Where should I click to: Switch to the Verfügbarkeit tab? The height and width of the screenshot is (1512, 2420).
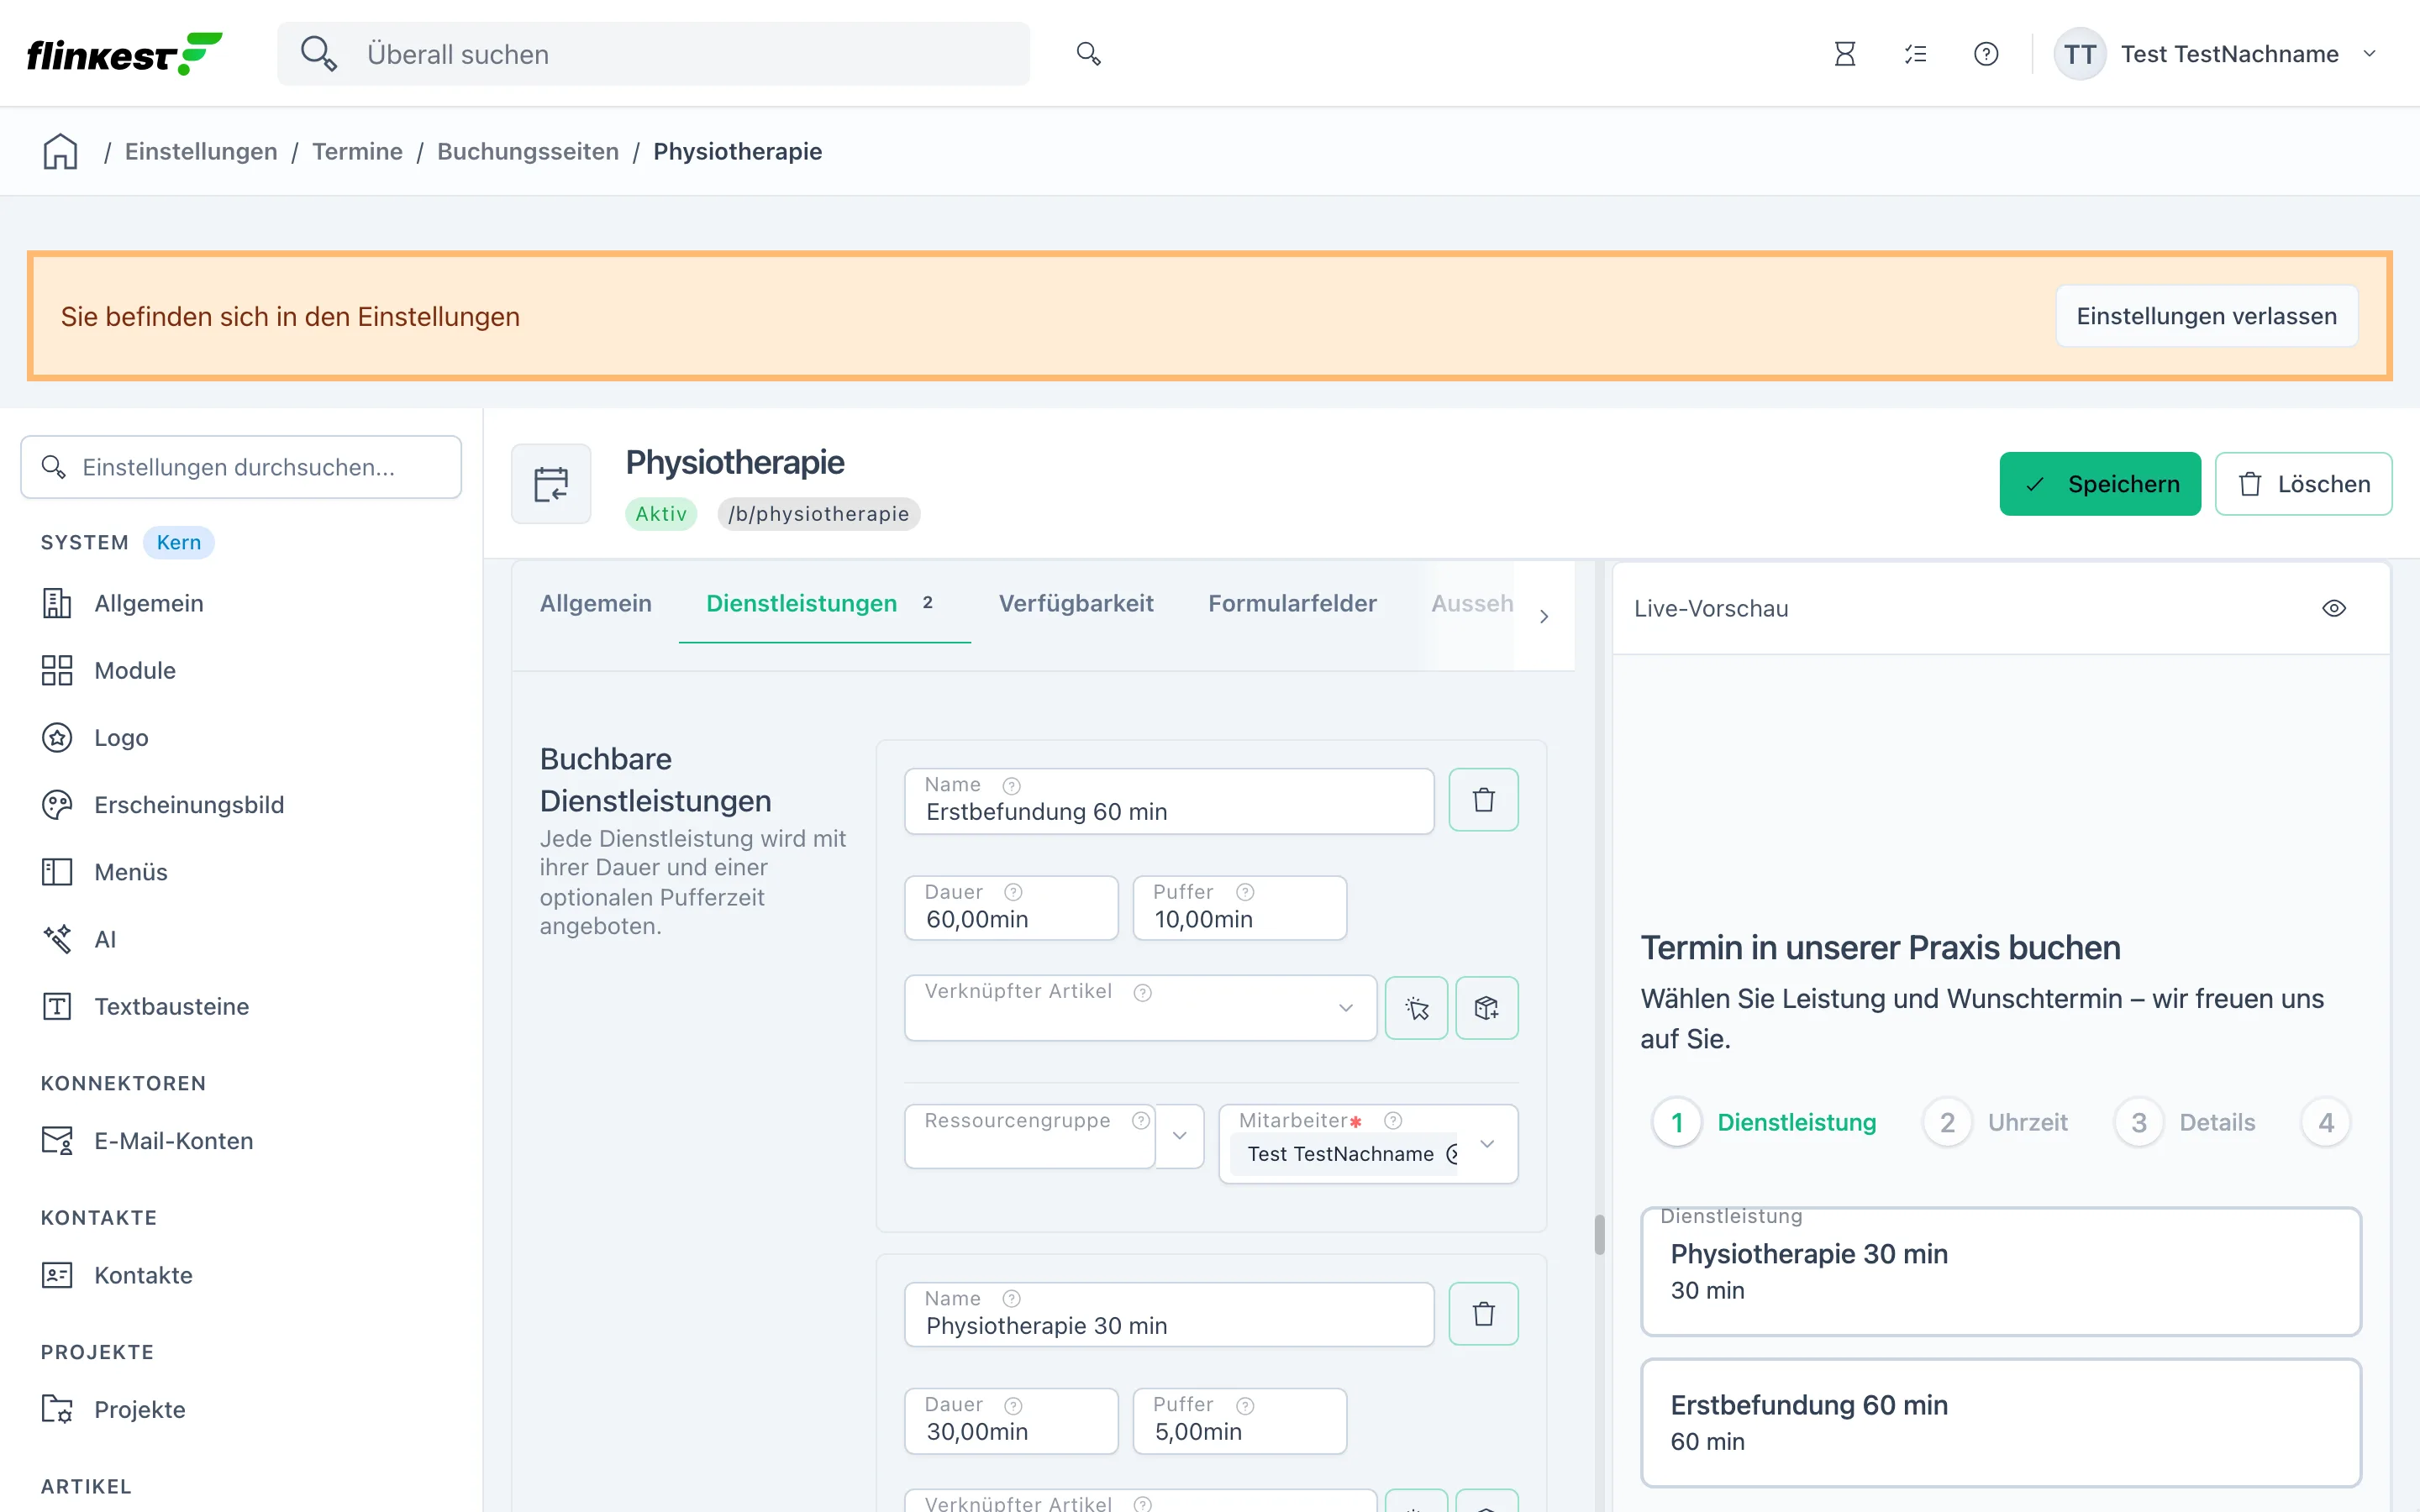click(1076, 603)
